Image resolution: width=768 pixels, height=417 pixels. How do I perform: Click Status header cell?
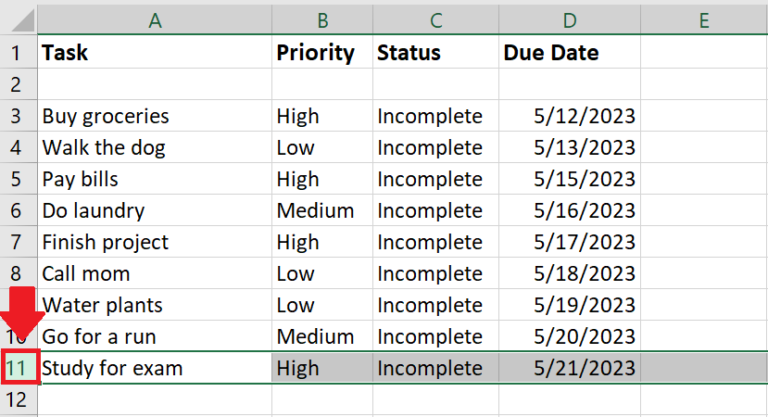coord(433,53)
